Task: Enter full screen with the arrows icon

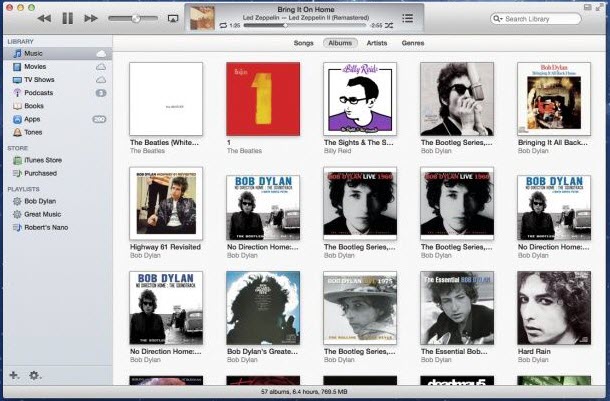Action: (x=600, y=7)
